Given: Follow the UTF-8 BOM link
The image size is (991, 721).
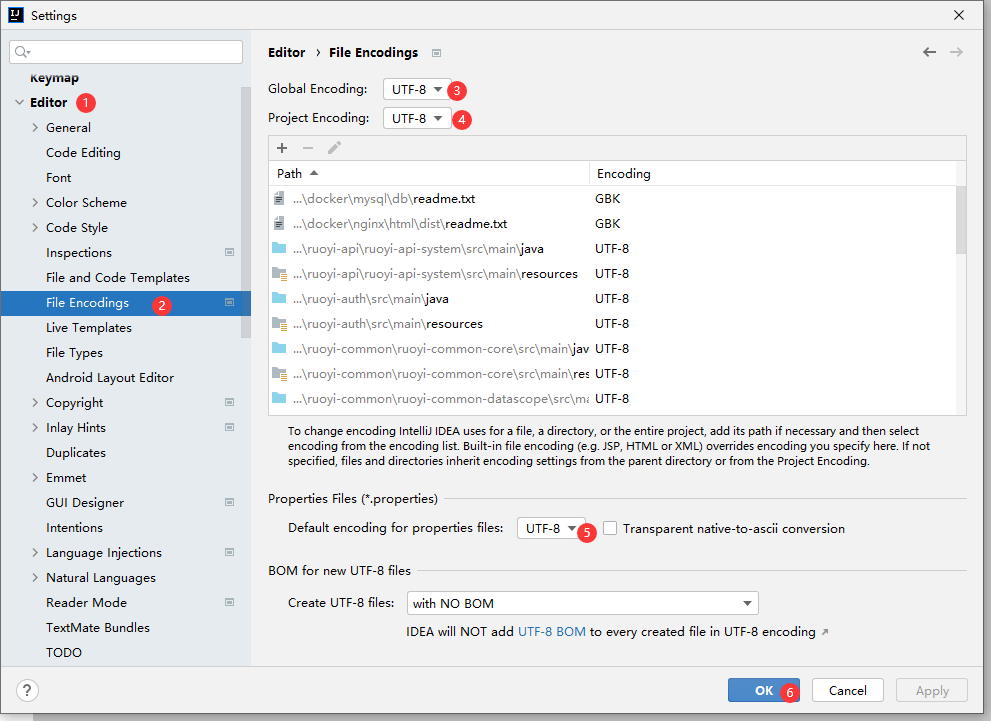Looking at the screenshot, I should click(552, 631).
